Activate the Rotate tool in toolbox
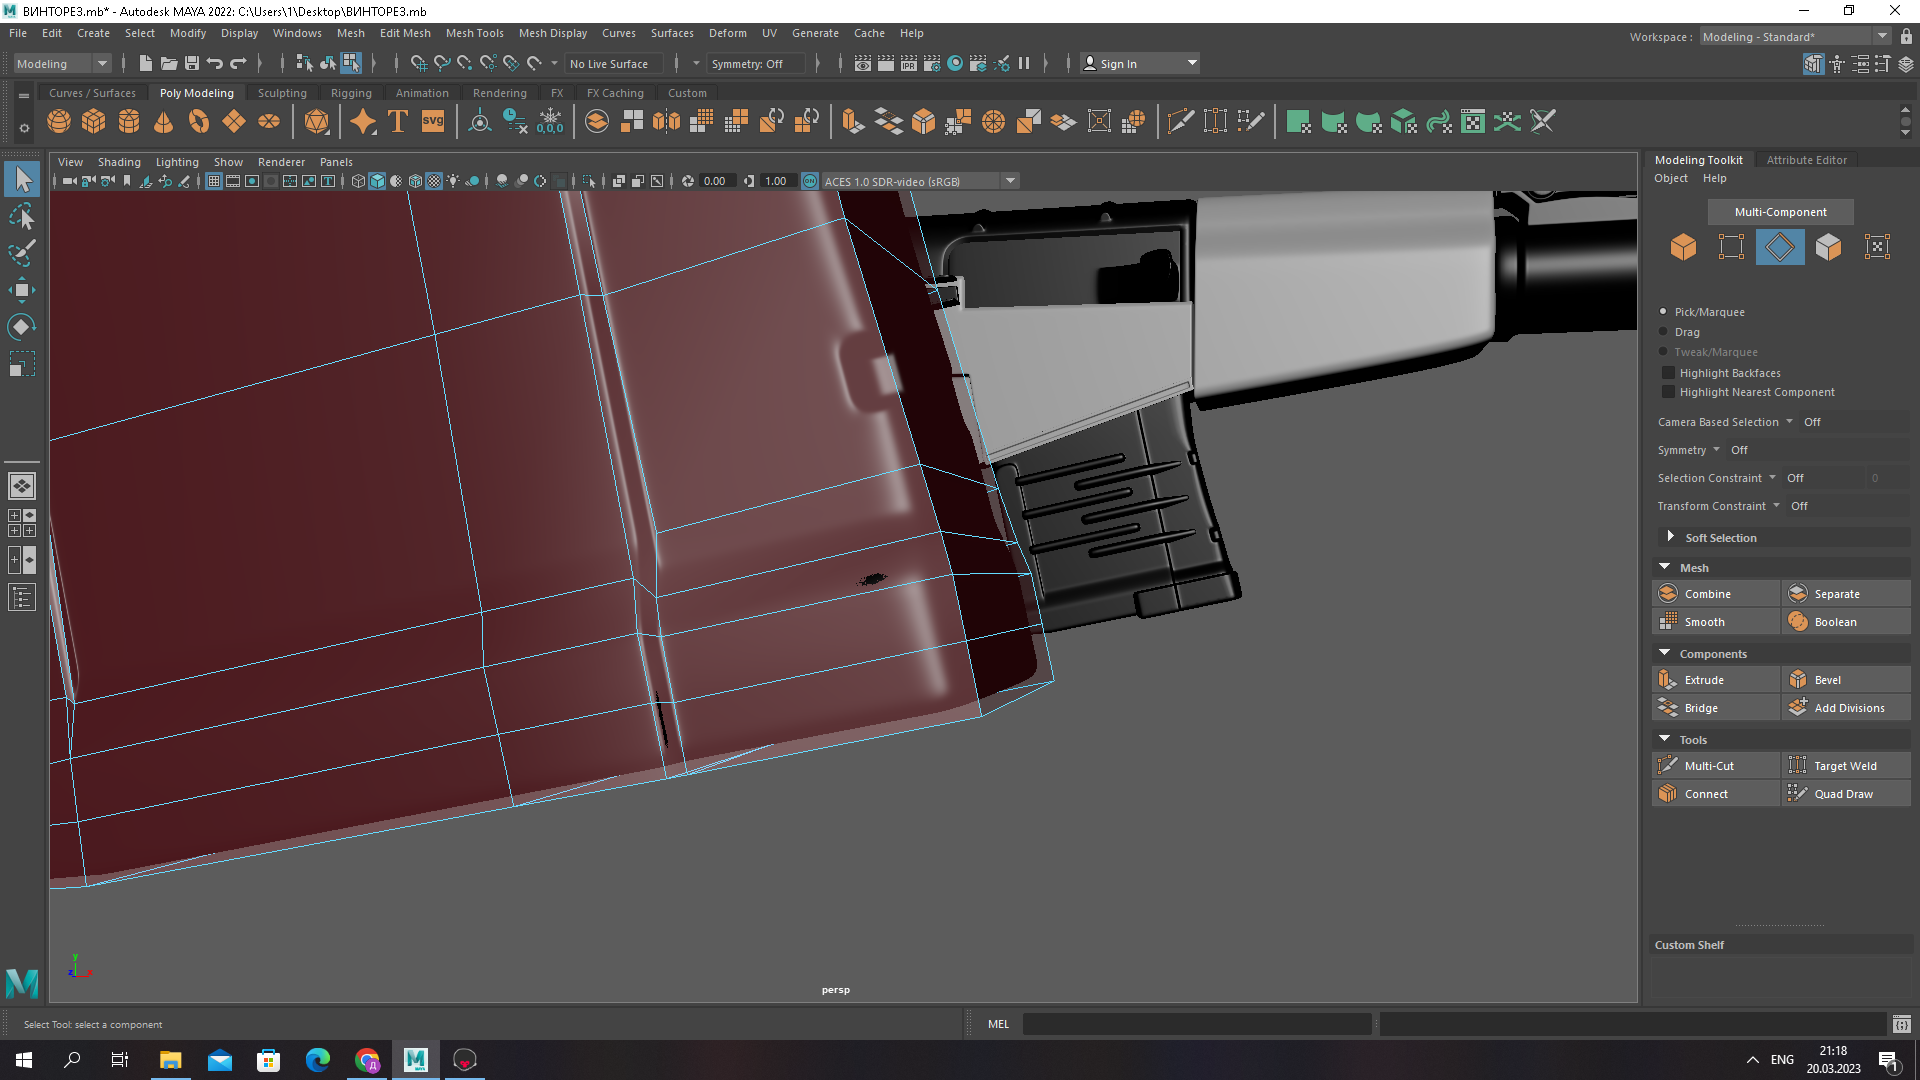 [22, 327]
